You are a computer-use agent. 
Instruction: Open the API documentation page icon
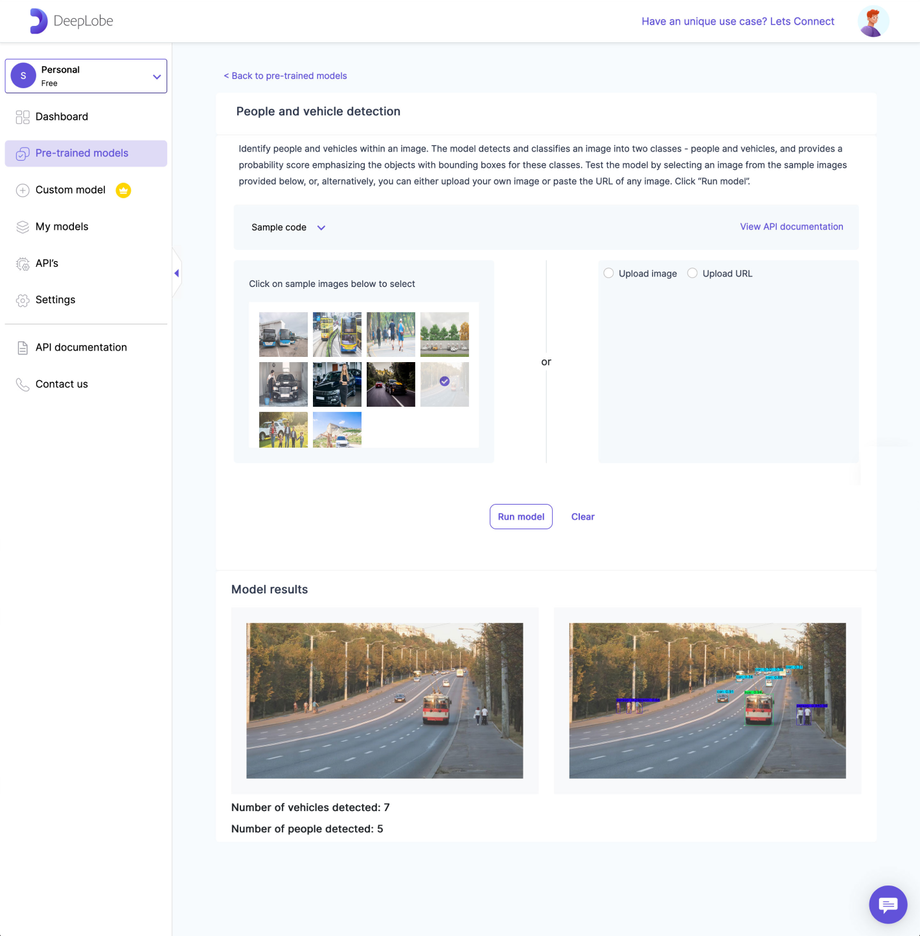21,347
